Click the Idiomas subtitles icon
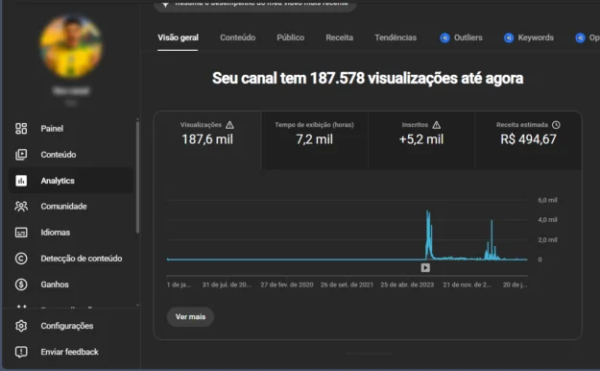600x371 pixels. point(21,233)
